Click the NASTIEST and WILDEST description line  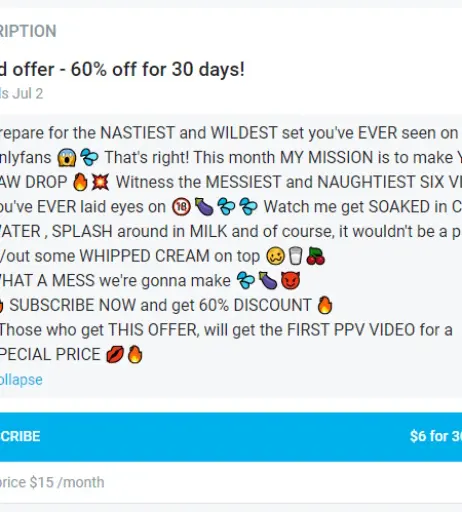click(x=229, y=133)
